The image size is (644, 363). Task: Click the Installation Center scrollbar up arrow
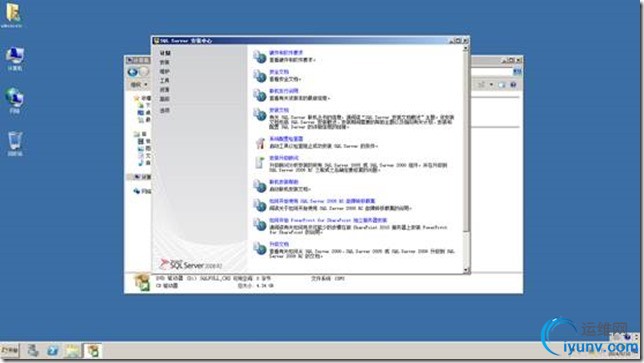pyautogui.click(x=466, y=48)
